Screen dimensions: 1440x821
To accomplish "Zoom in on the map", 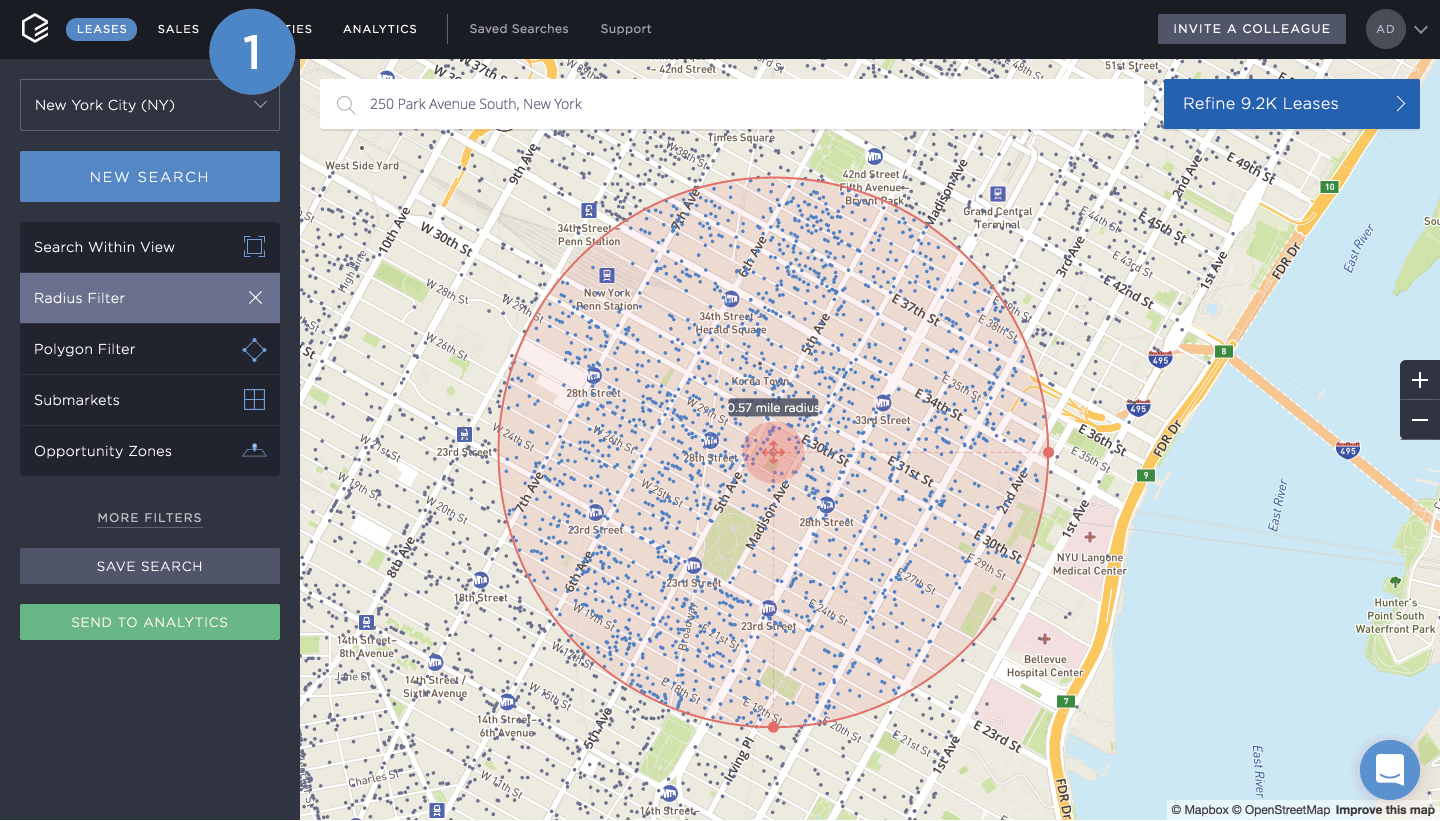I will (x=1419, y=380).
